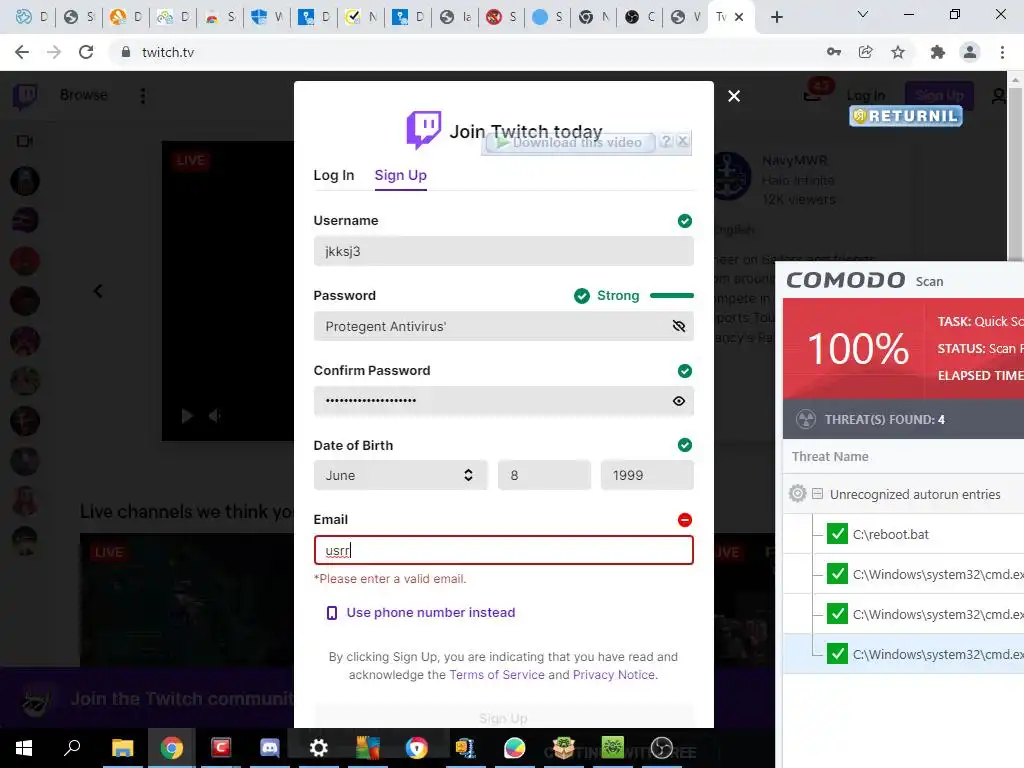Open Windows Start menu
The image size is (1024, 768).
tap(24, 748)
